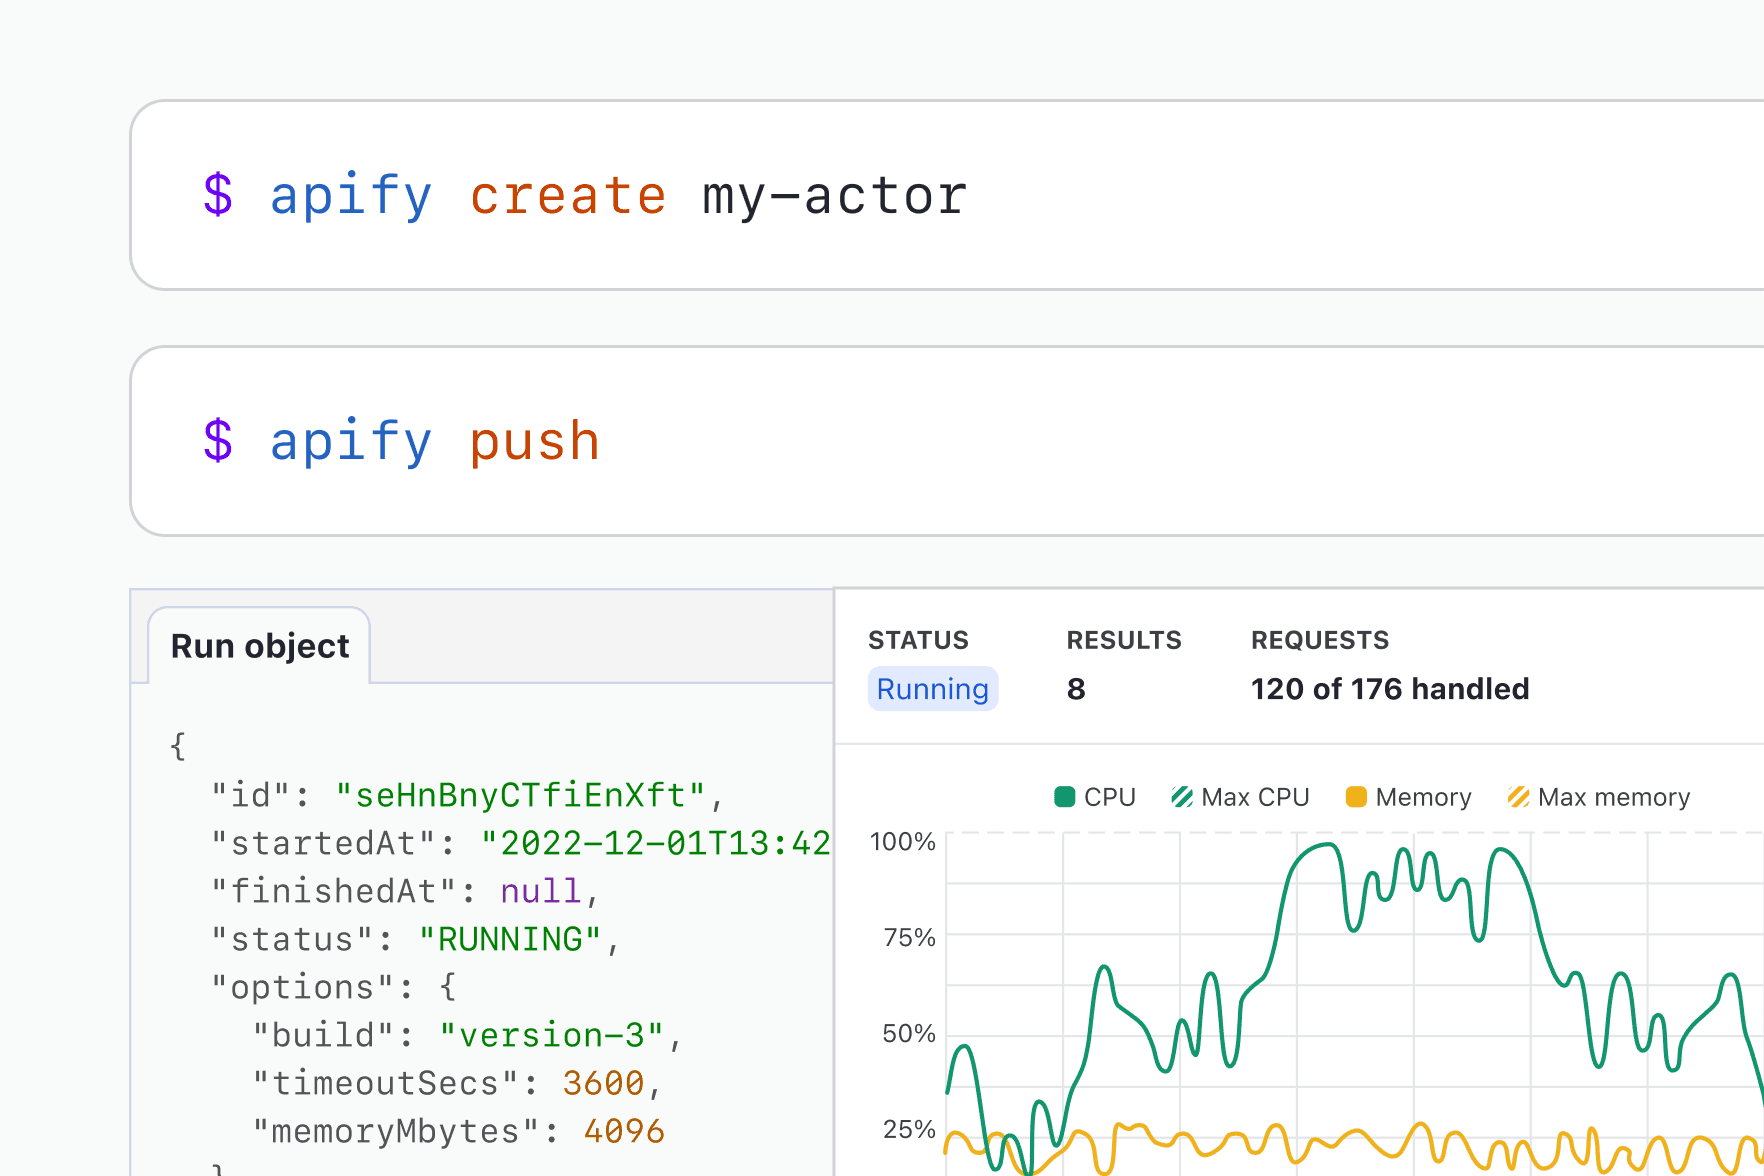Click the 'apify create my-actor' command box
1764x1176 pixels.
[x=947, y=195]
